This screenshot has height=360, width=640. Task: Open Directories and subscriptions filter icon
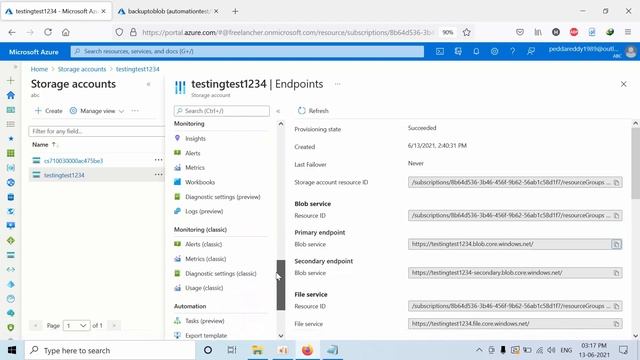pos(458,51)
